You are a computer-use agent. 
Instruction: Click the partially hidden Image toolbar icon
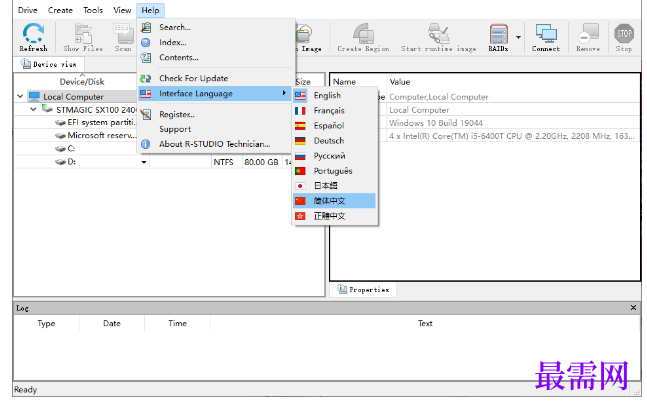point(309,37)
